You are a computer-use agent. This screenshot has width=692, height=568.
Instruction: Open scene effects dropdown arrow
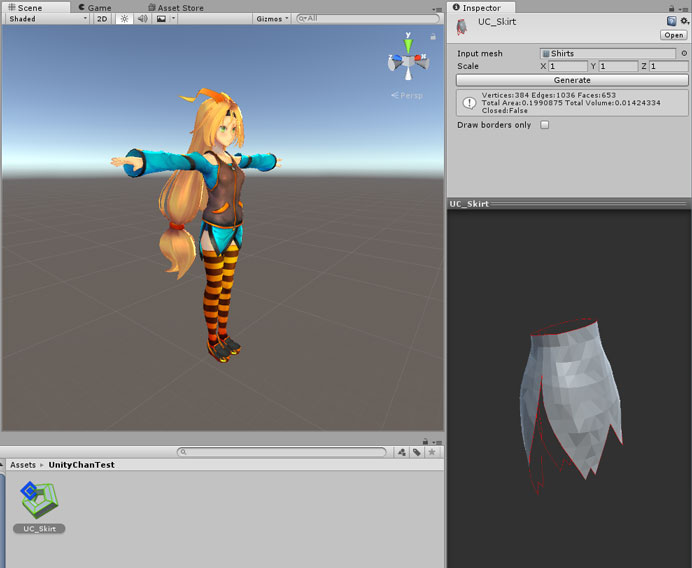(x=173, y=19)
